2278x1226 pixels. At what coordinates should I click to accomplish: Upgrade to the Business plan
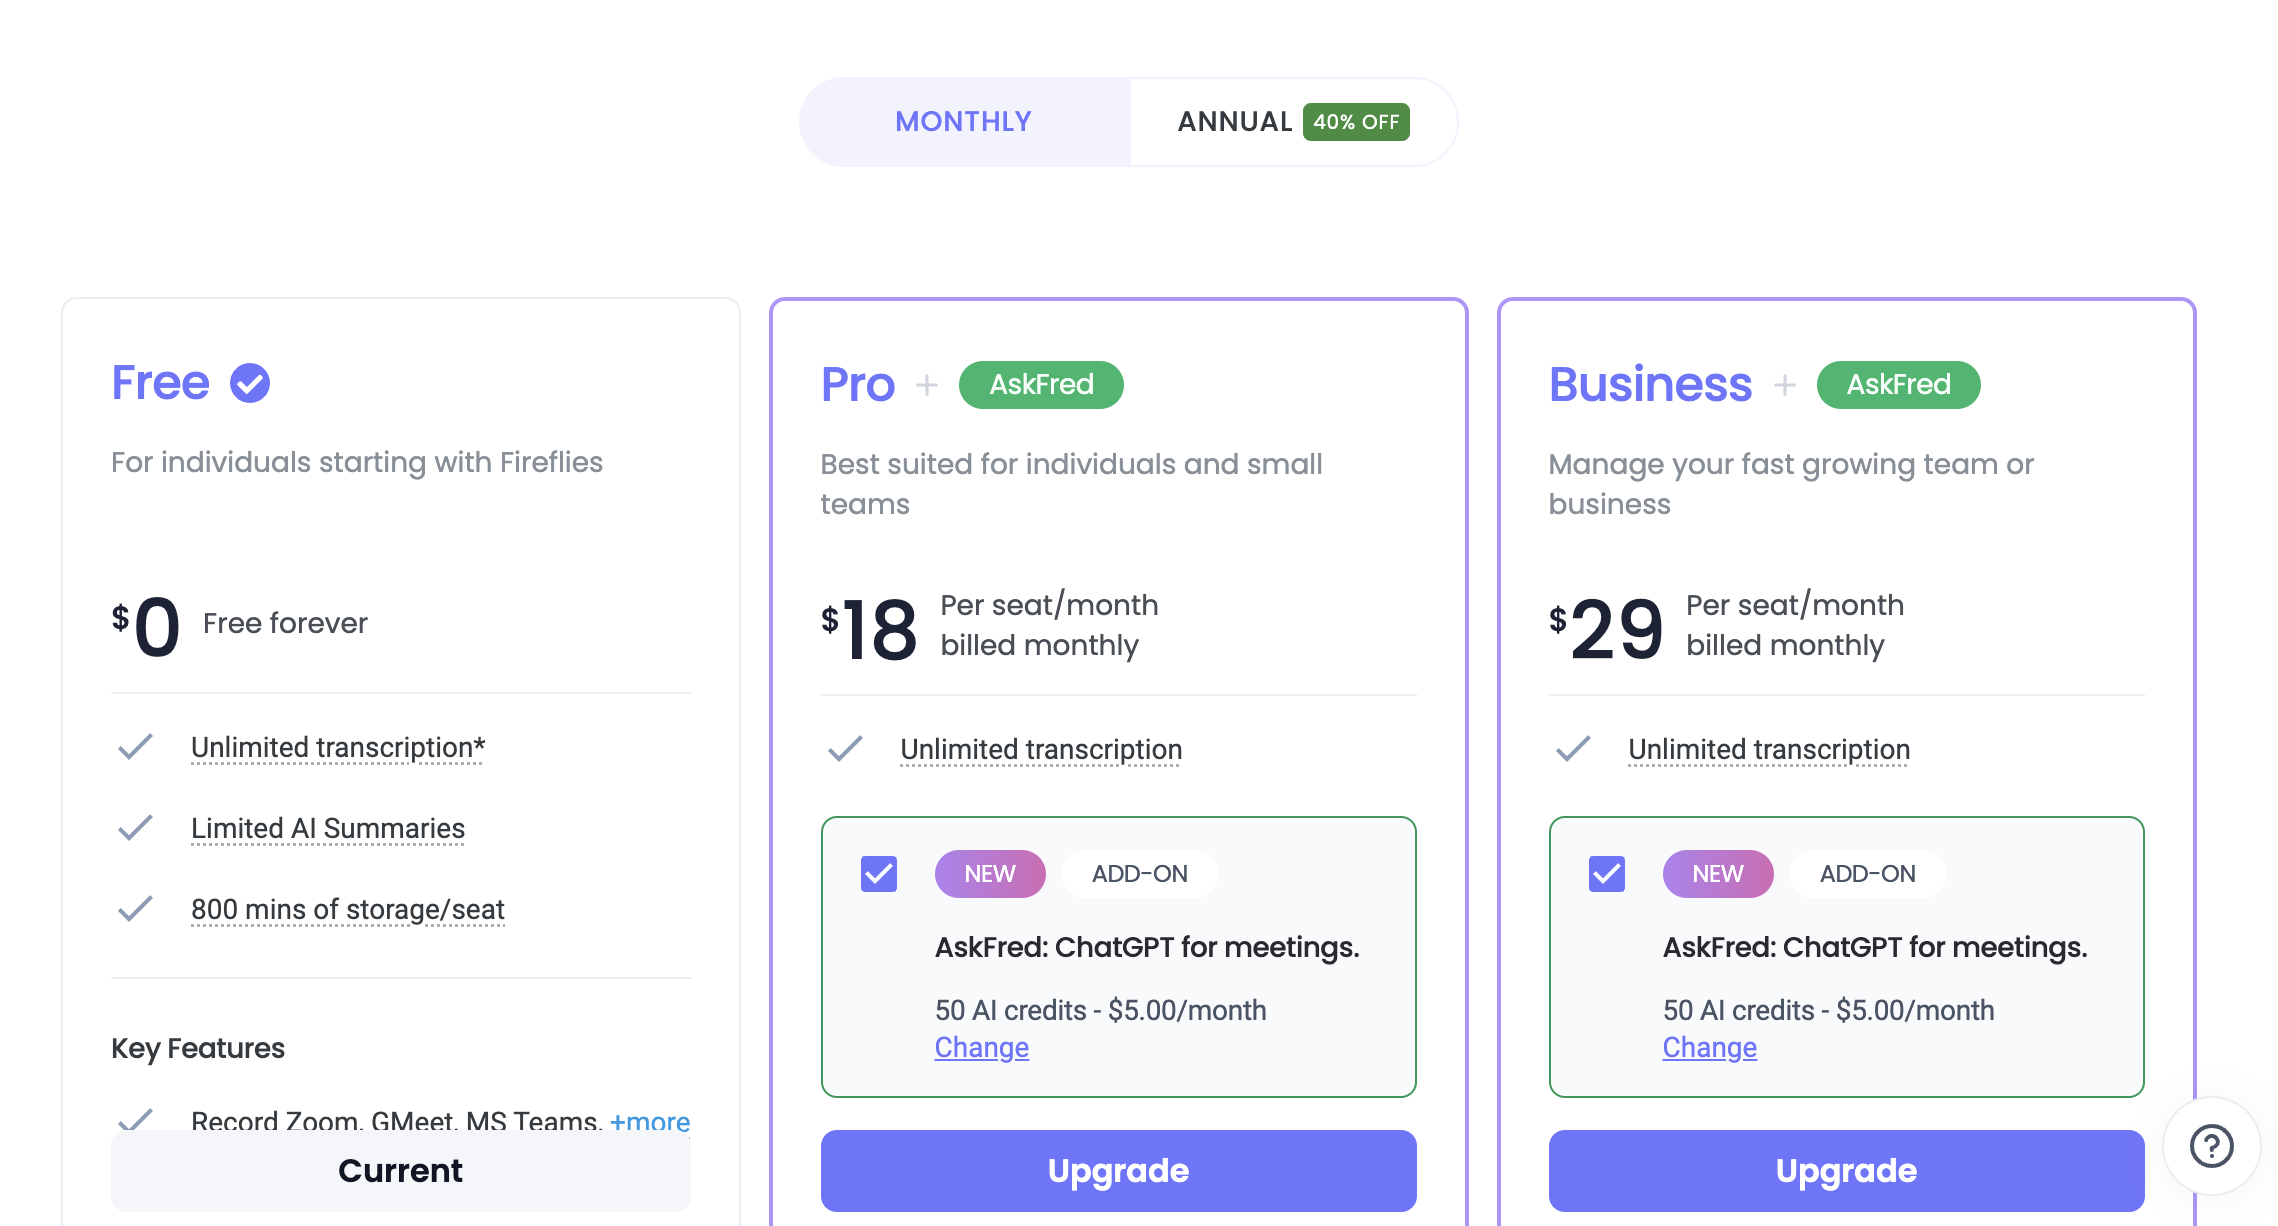click(x=1846, y=1171)
